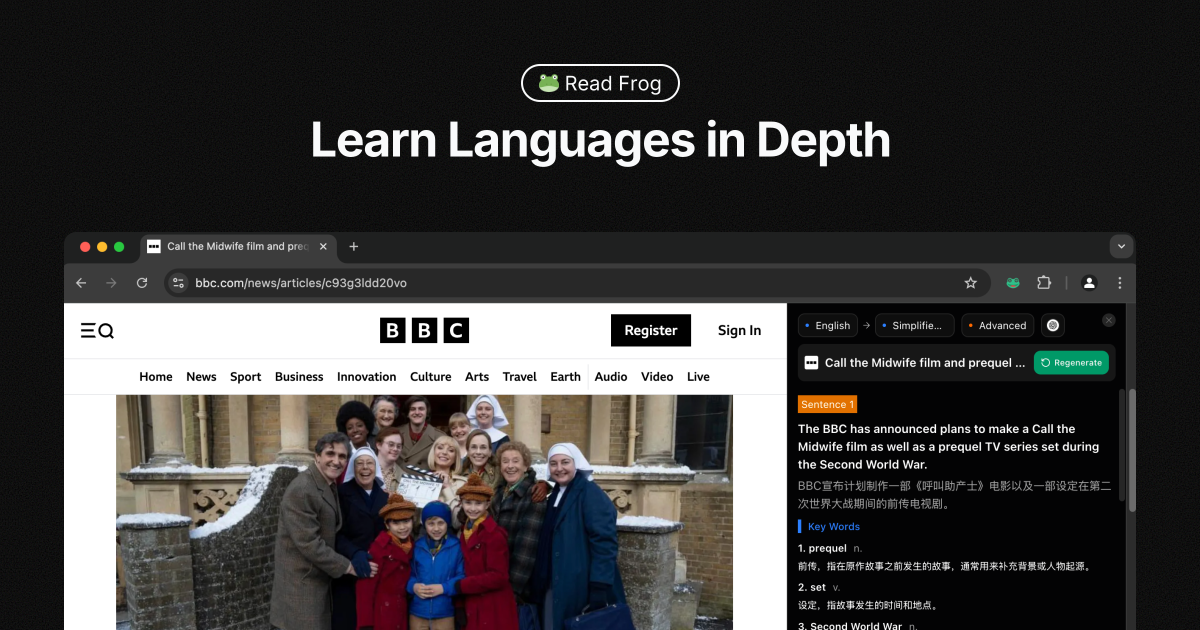Open the News nav item
This screenshot has height=630, width=1200.
(201, 377)
